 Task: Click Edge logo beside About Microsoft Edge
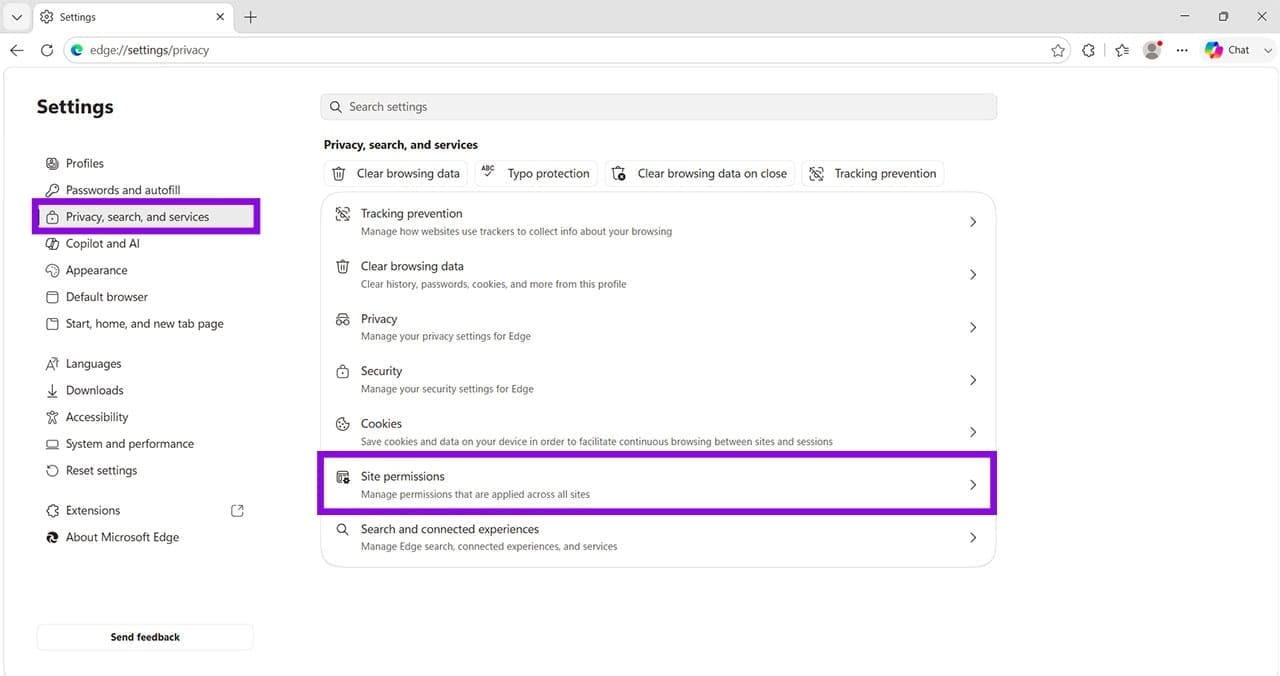(53, 538)
